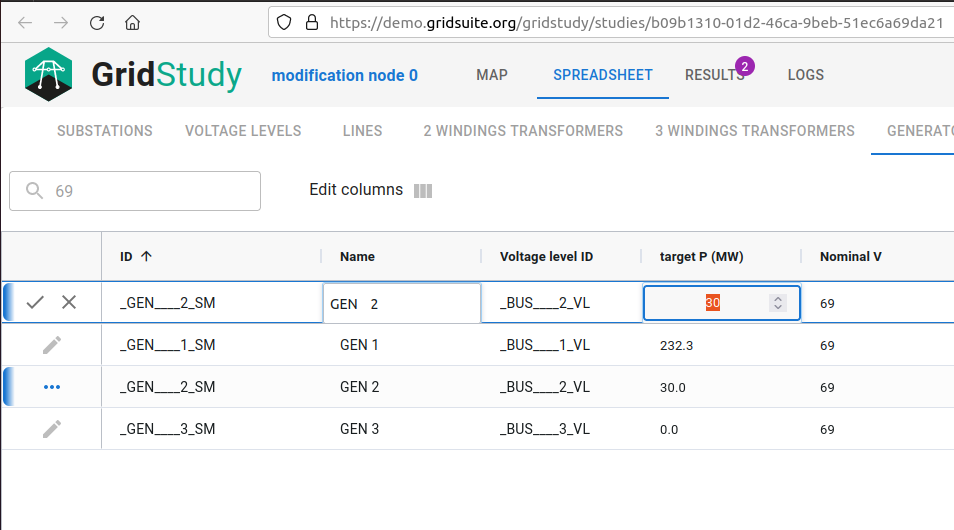Click the GEN 1 name cell
Viewport: 954px width, 530px height.
coord(359,345)
